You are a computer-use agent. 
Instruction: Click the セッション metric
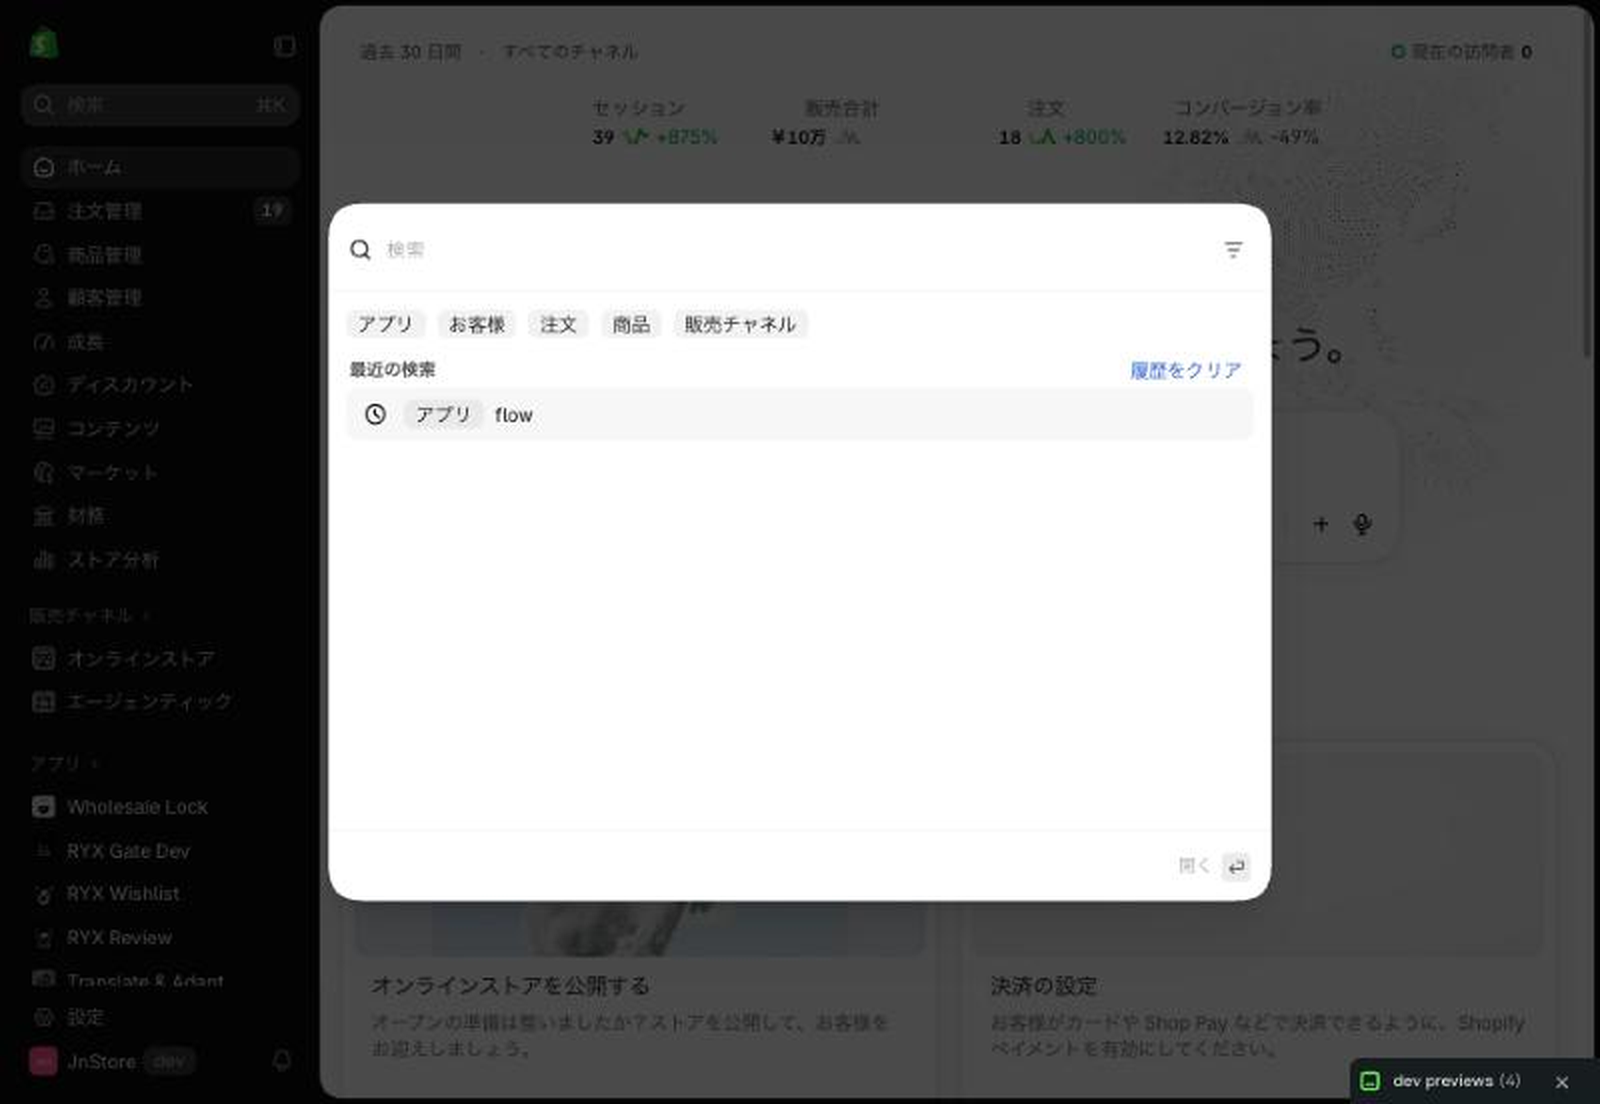click(x=655, y=122)
